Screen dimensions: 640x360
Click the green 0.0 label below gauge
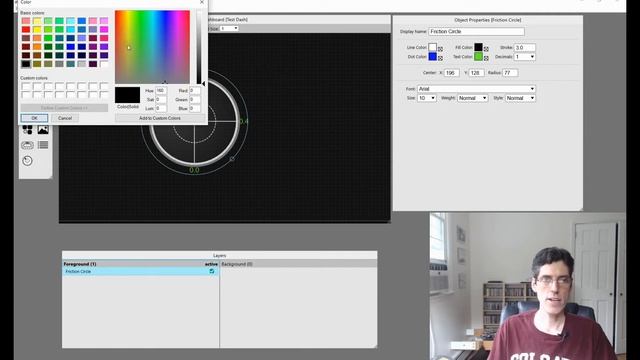[194, 170]
